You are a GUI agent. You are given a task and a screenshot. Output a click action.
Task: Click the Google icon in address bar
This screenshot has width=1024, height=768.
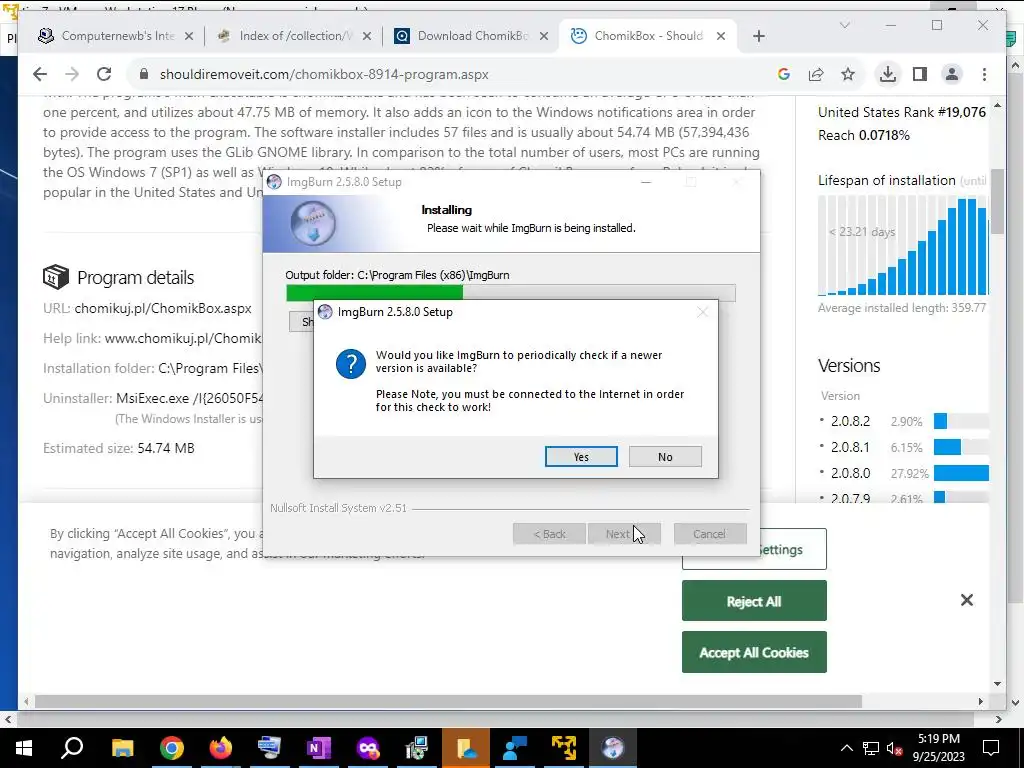click(x=784, y=74)
